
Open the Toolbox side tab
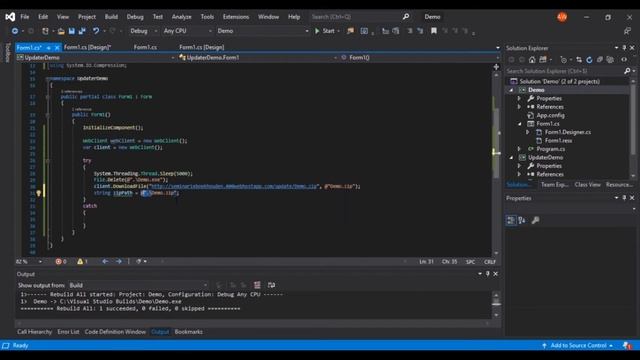click(x=7, y=52)
